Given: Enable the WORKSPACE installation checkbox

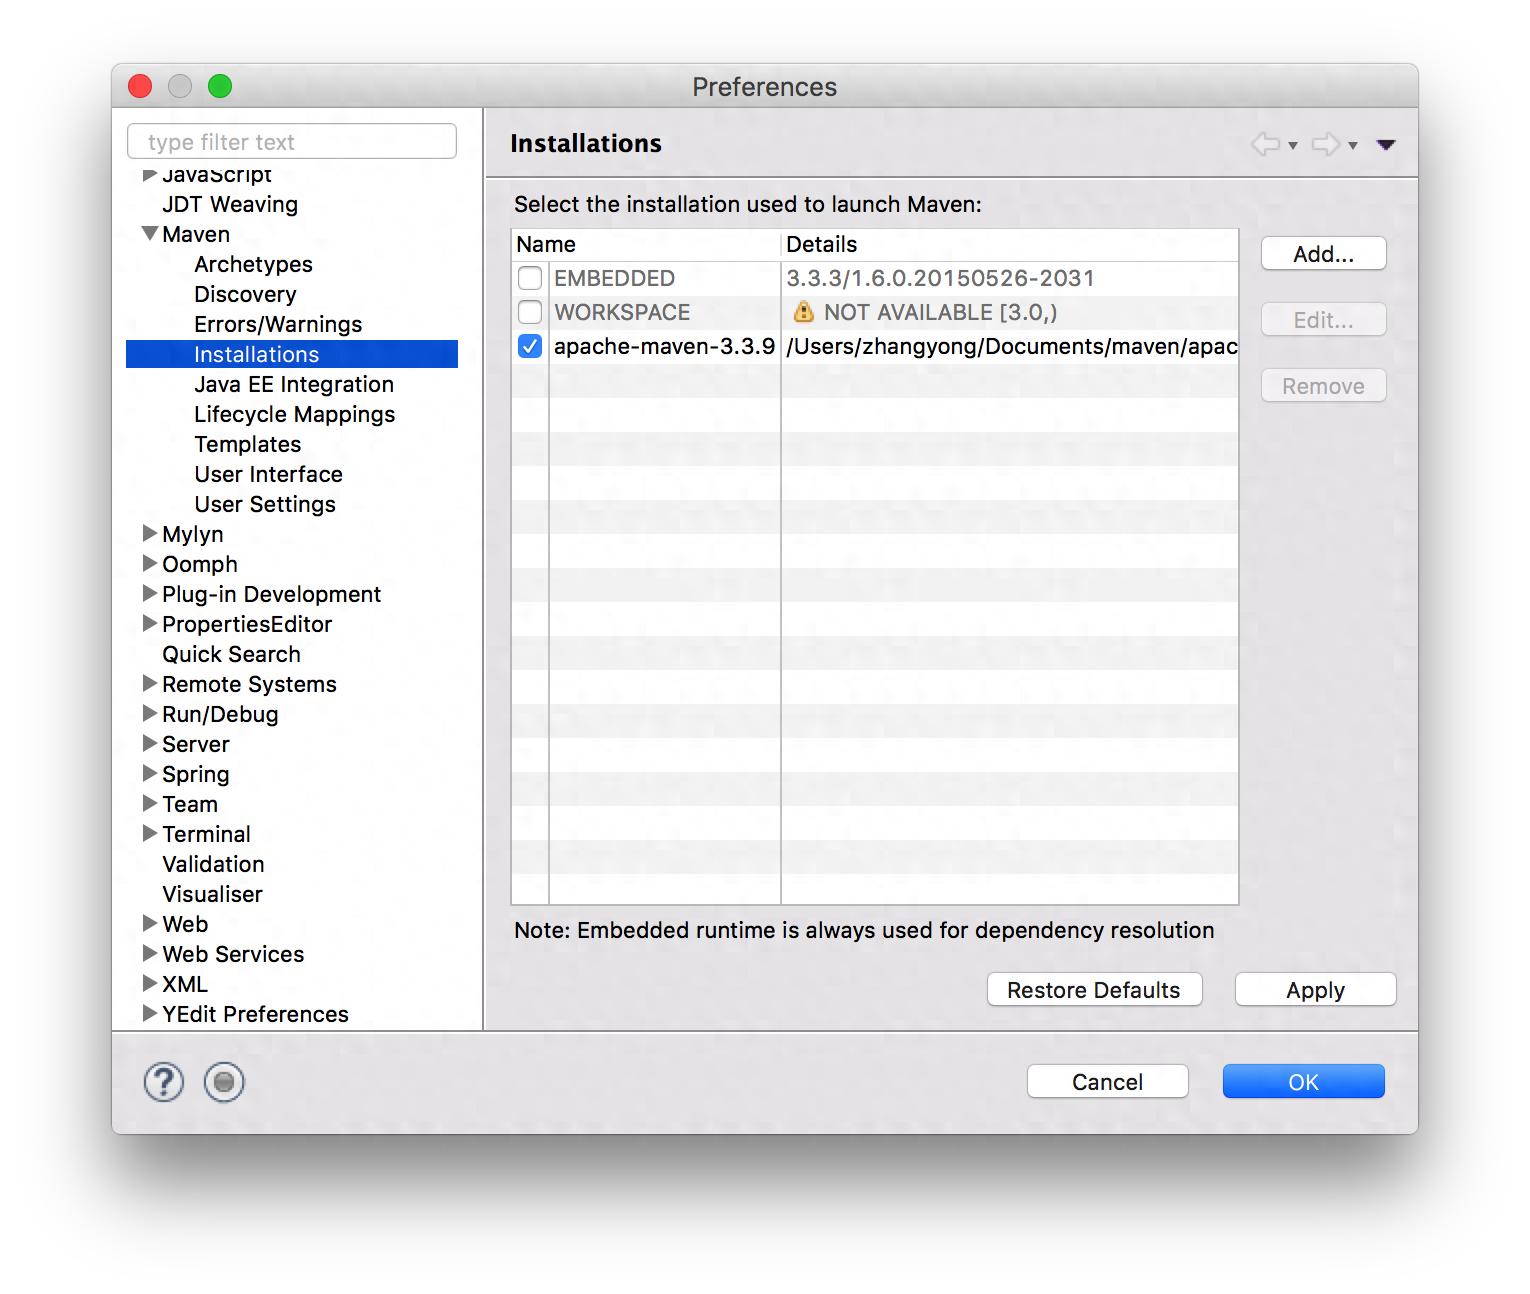Looking at the screenshot, I should pyautogui.click(x=530, y=312).
